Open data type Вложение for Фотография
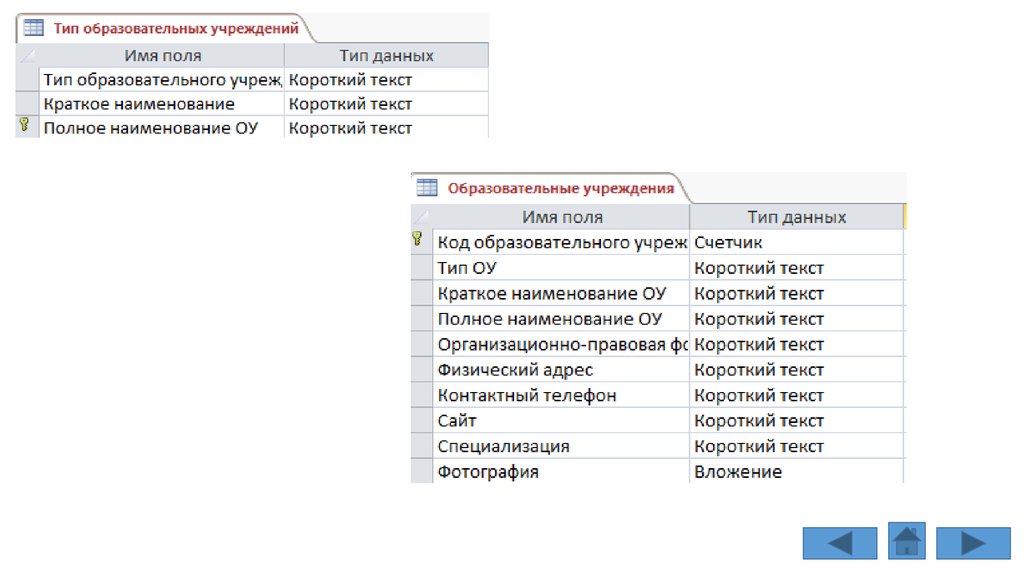Image resolution: width=1024 pixels, height=574 pixels. 796,472
